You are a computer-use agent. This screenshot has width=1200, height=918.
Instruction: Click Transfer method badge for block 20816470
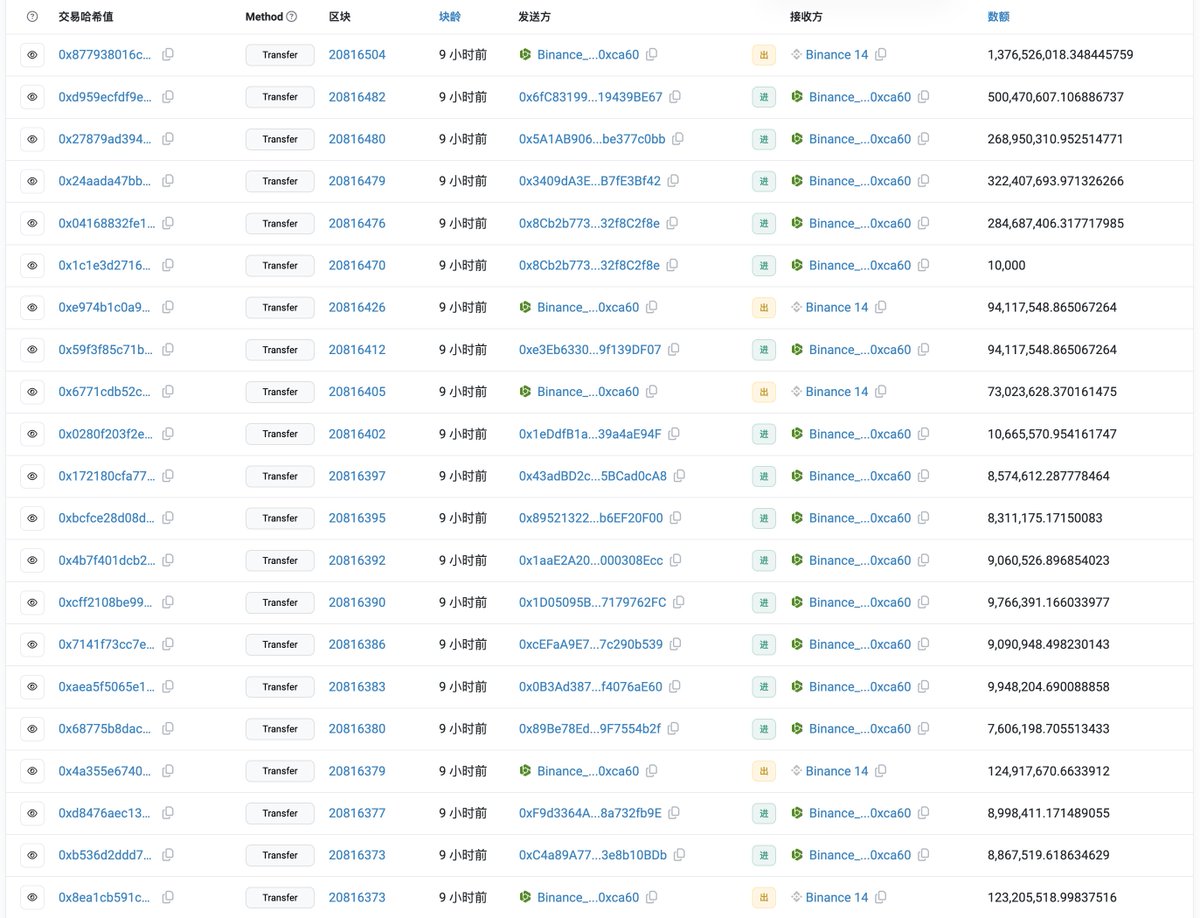click(280, 265)
